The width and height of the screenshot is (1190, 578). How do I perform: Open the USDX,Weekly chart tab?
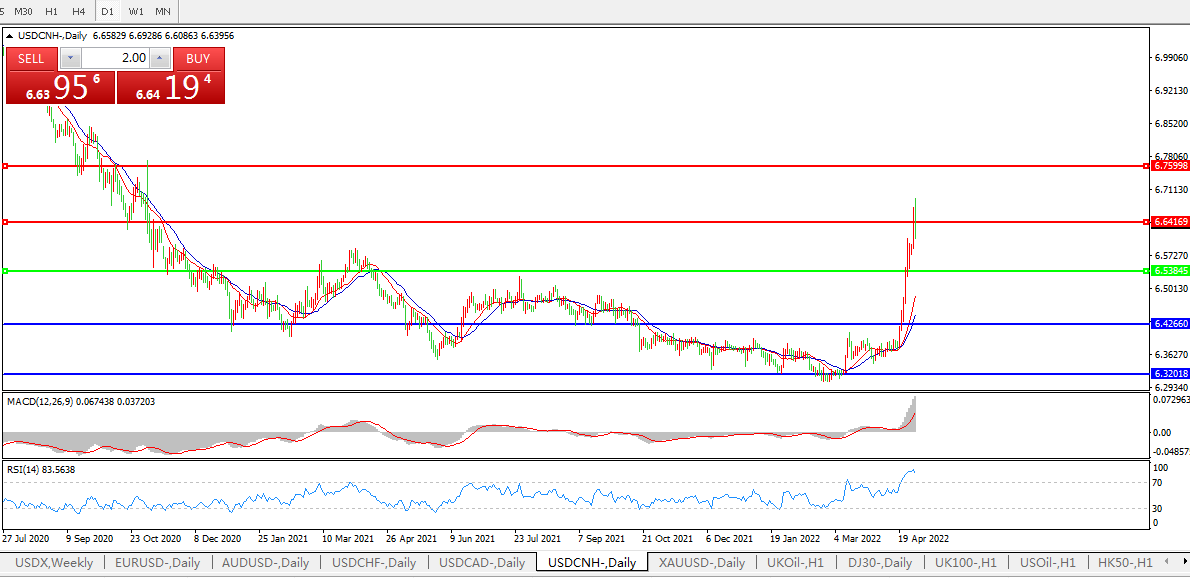pos(54,563)
